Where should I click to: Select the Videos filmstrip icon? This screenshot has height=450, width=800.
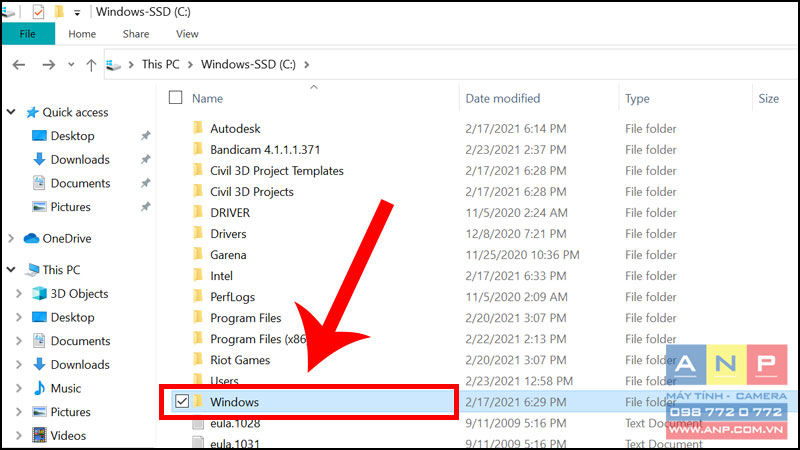pyautogui.click(x=39, y=435)
